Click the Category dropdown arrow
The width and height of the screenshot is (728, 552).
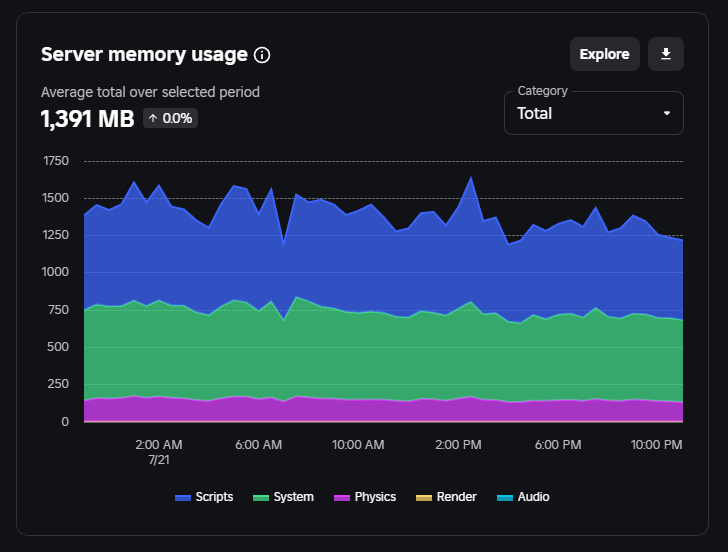click(667, 113)
